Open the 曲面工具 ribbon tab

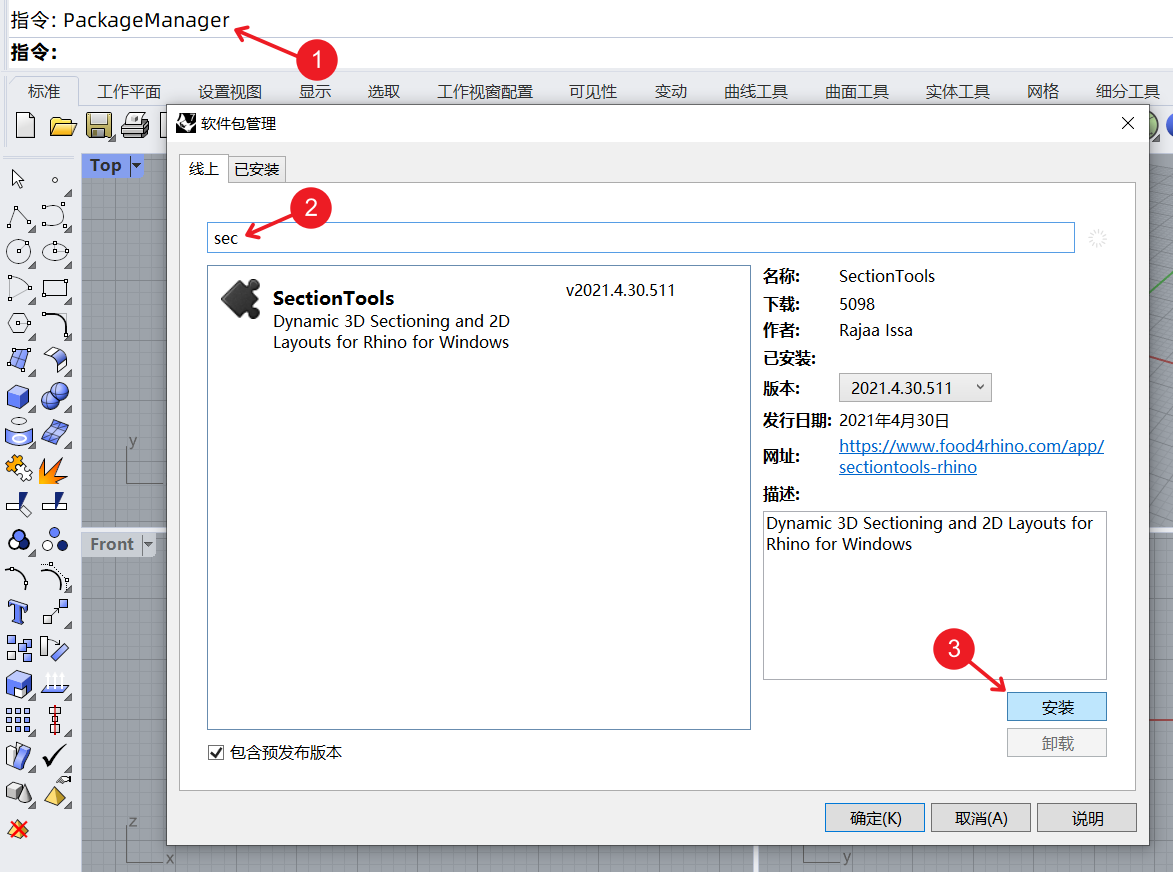click(857, 90)
